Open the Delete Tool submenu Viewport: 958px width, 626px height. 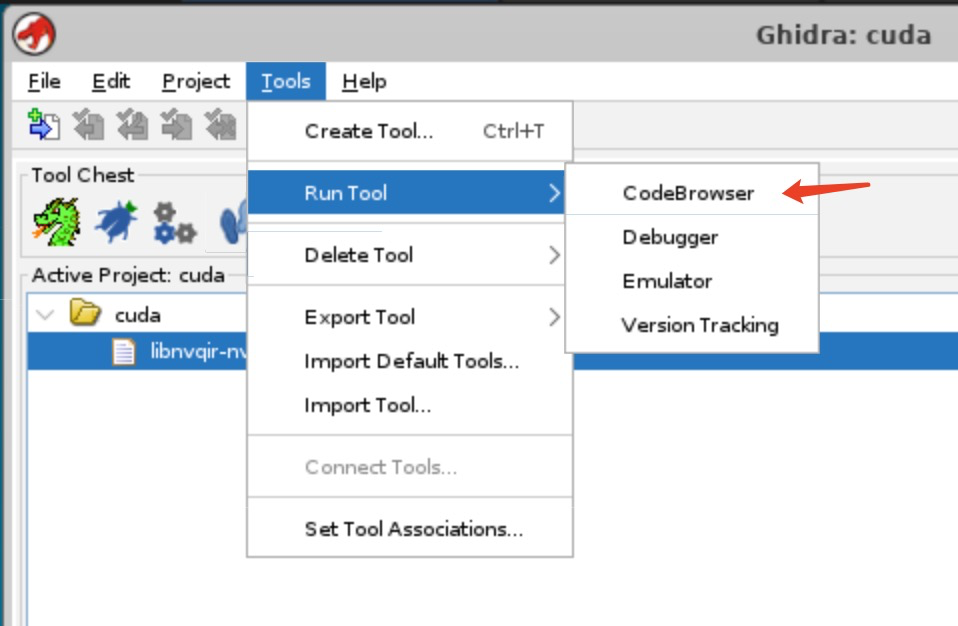pos(409,255)
